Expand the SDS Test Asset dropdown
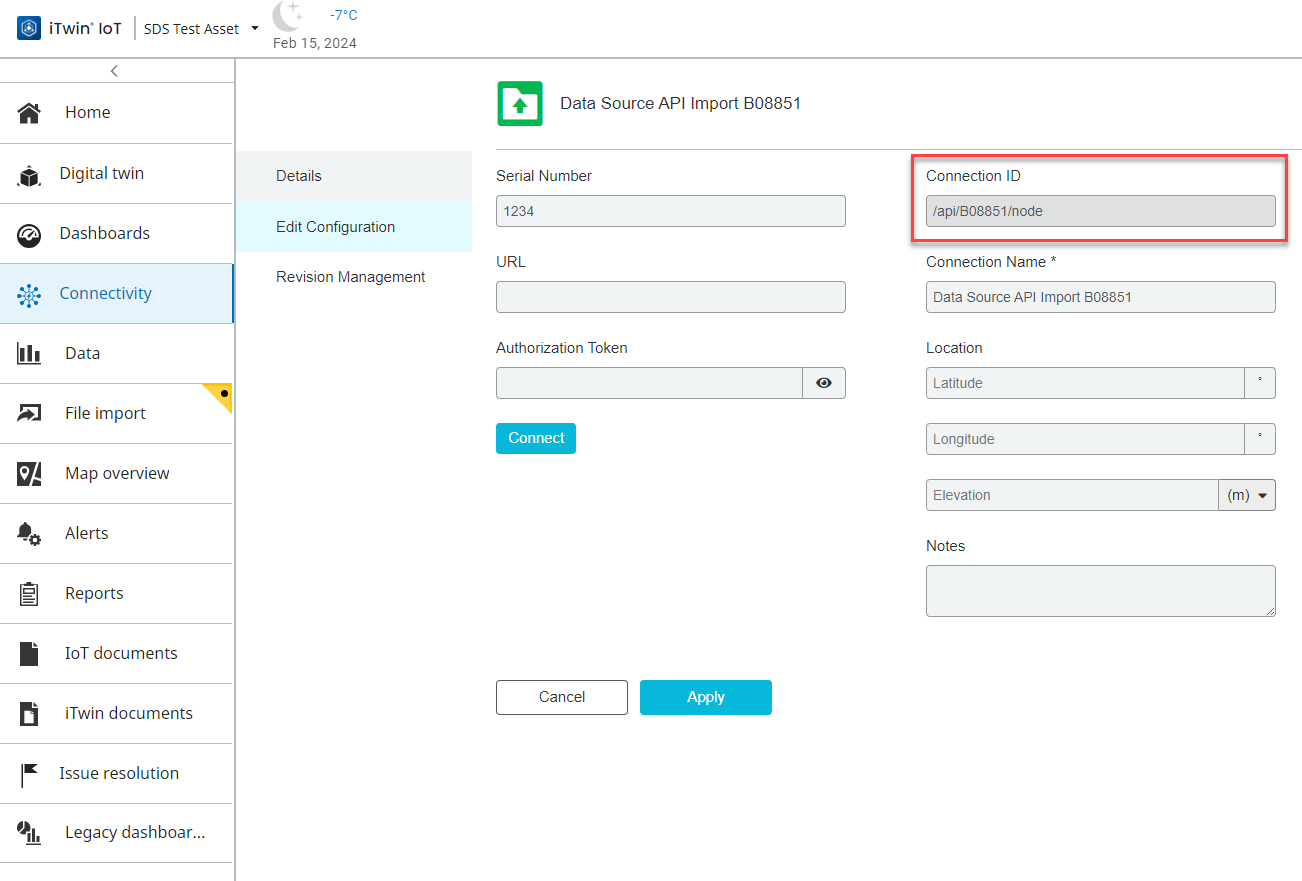This screenshot has width=1302, height=881. pyautogui.click(x=255, y=29)
